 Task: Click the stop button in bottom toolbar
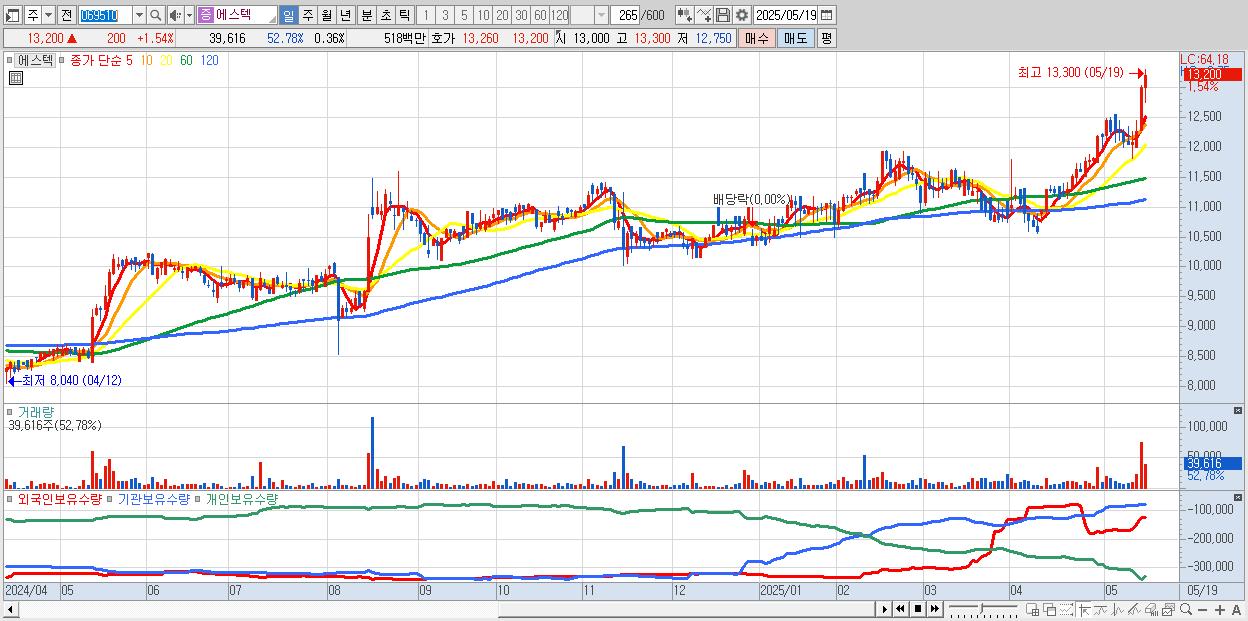coord(918,609)
